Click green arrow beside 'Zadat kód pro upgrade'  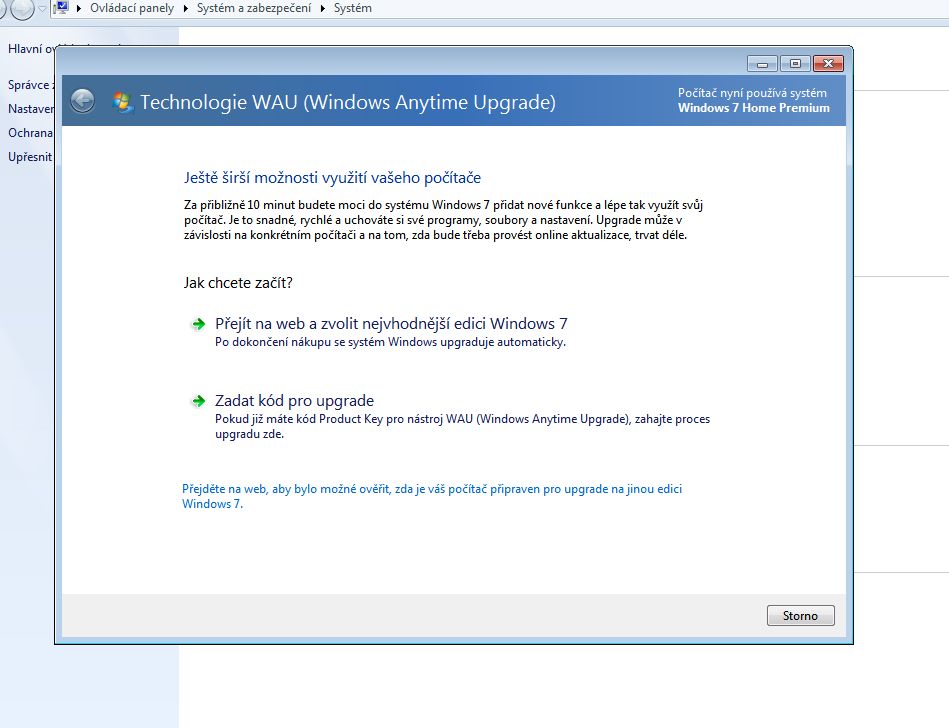(199, 401)
